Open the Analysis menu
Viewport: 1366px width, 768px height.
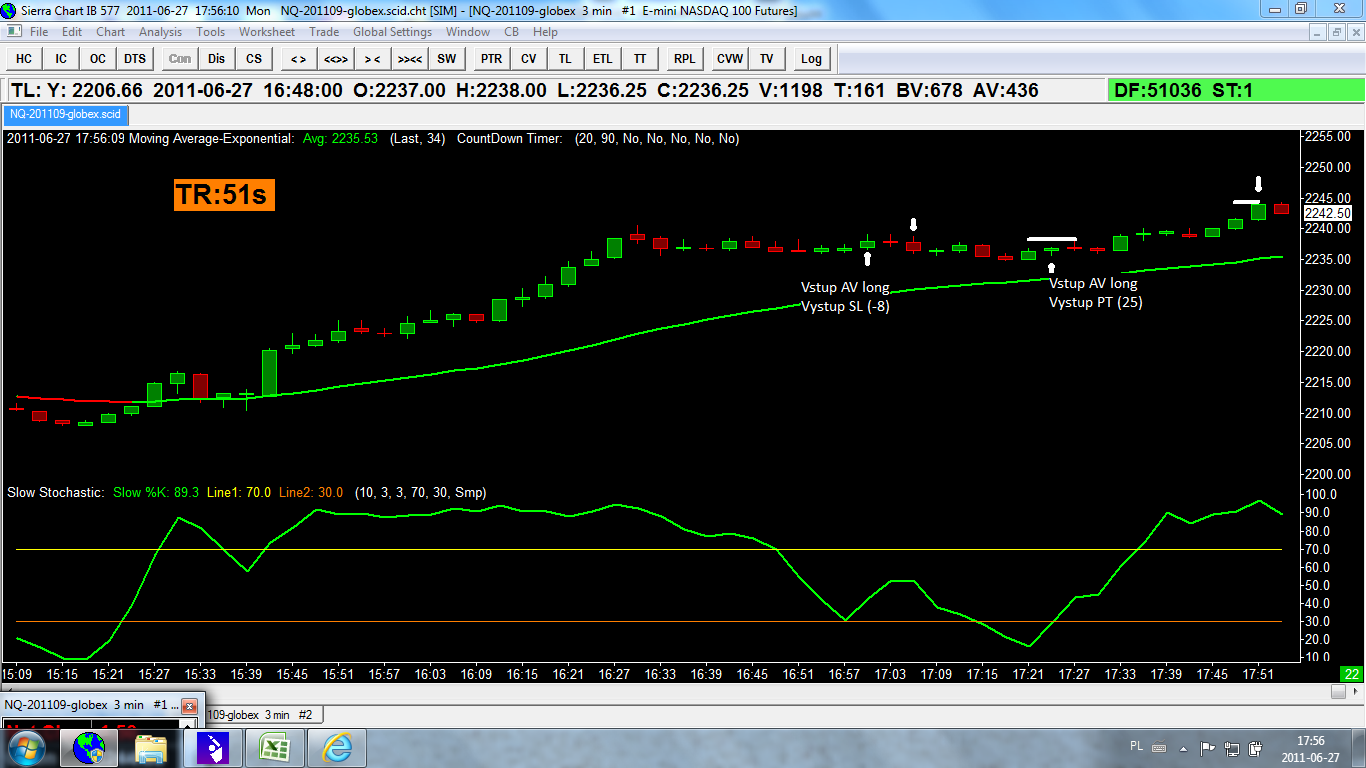161,32
